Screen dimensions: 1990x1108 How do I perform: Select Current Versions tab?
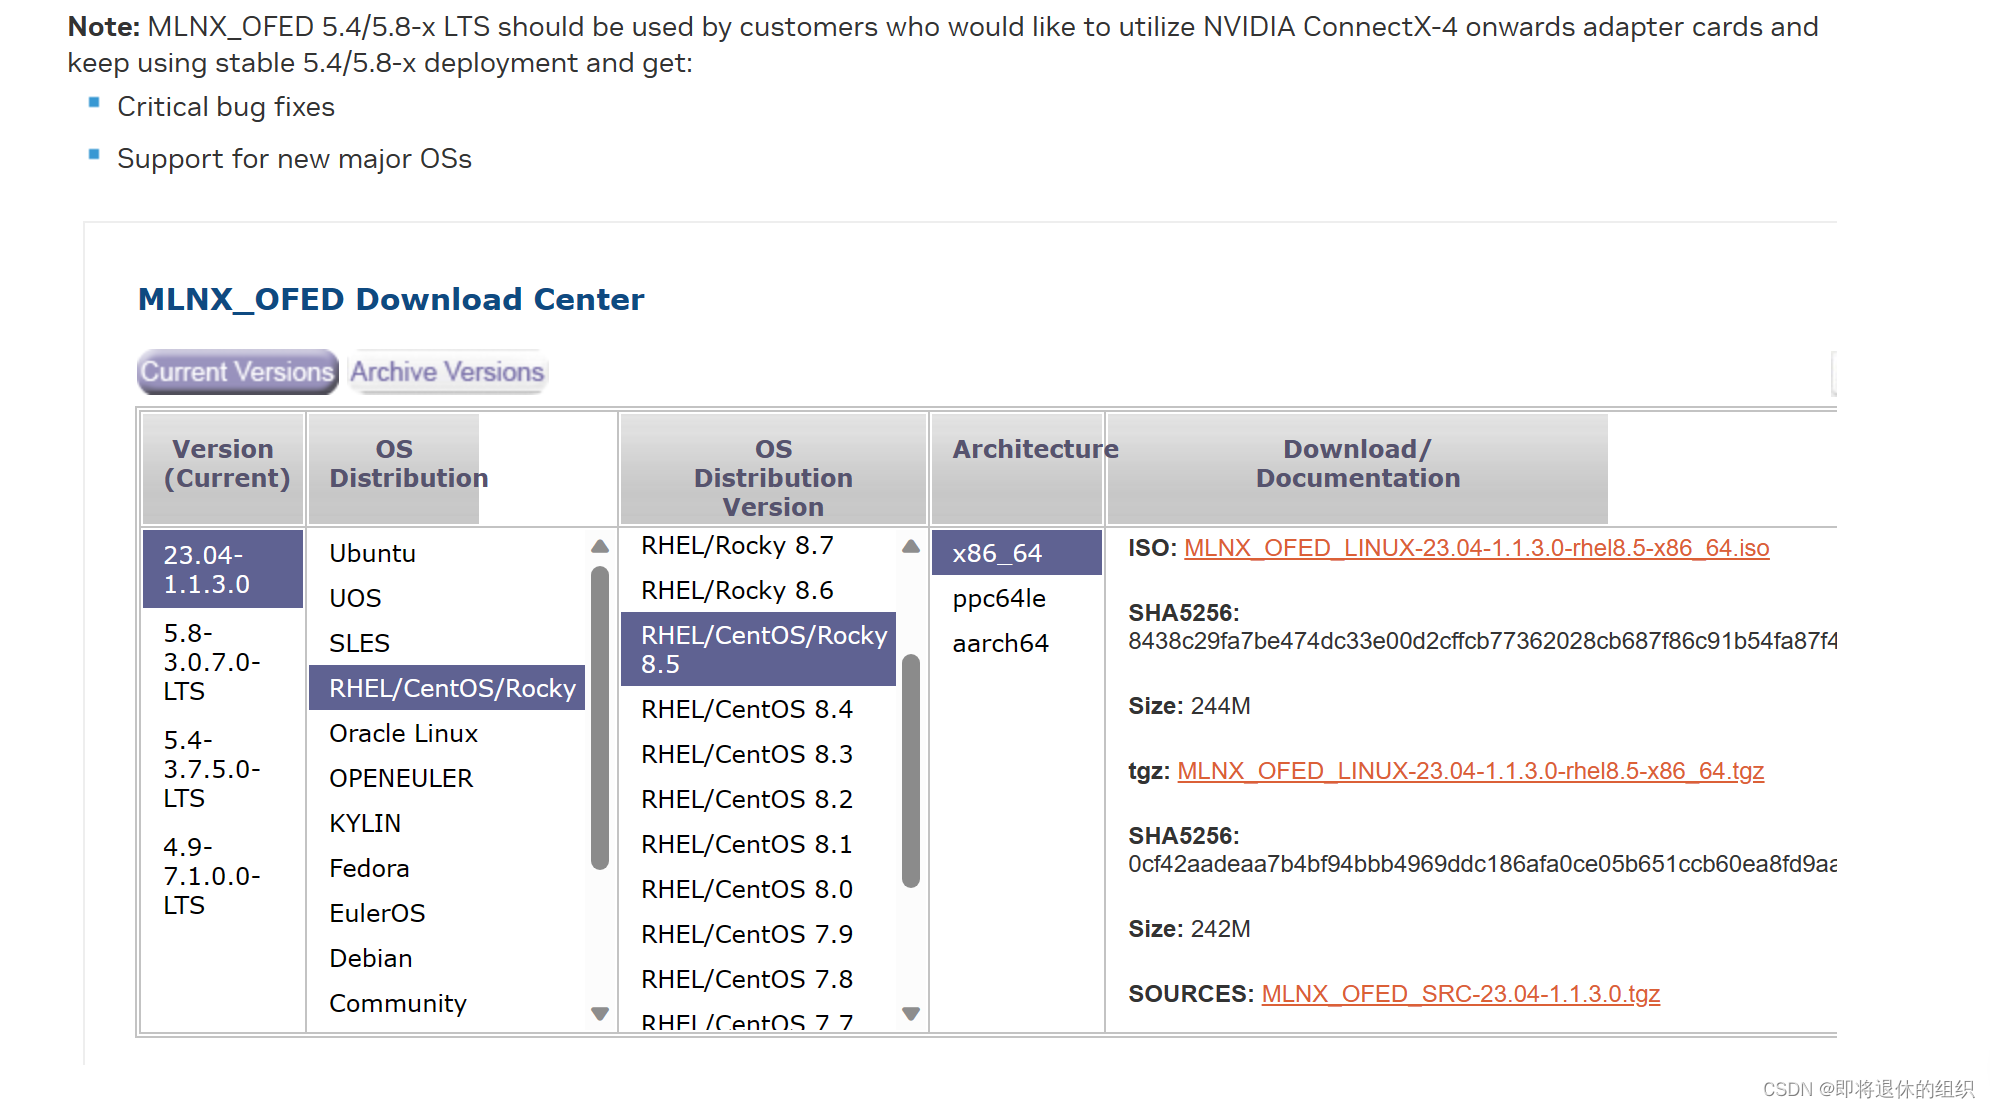237,372
